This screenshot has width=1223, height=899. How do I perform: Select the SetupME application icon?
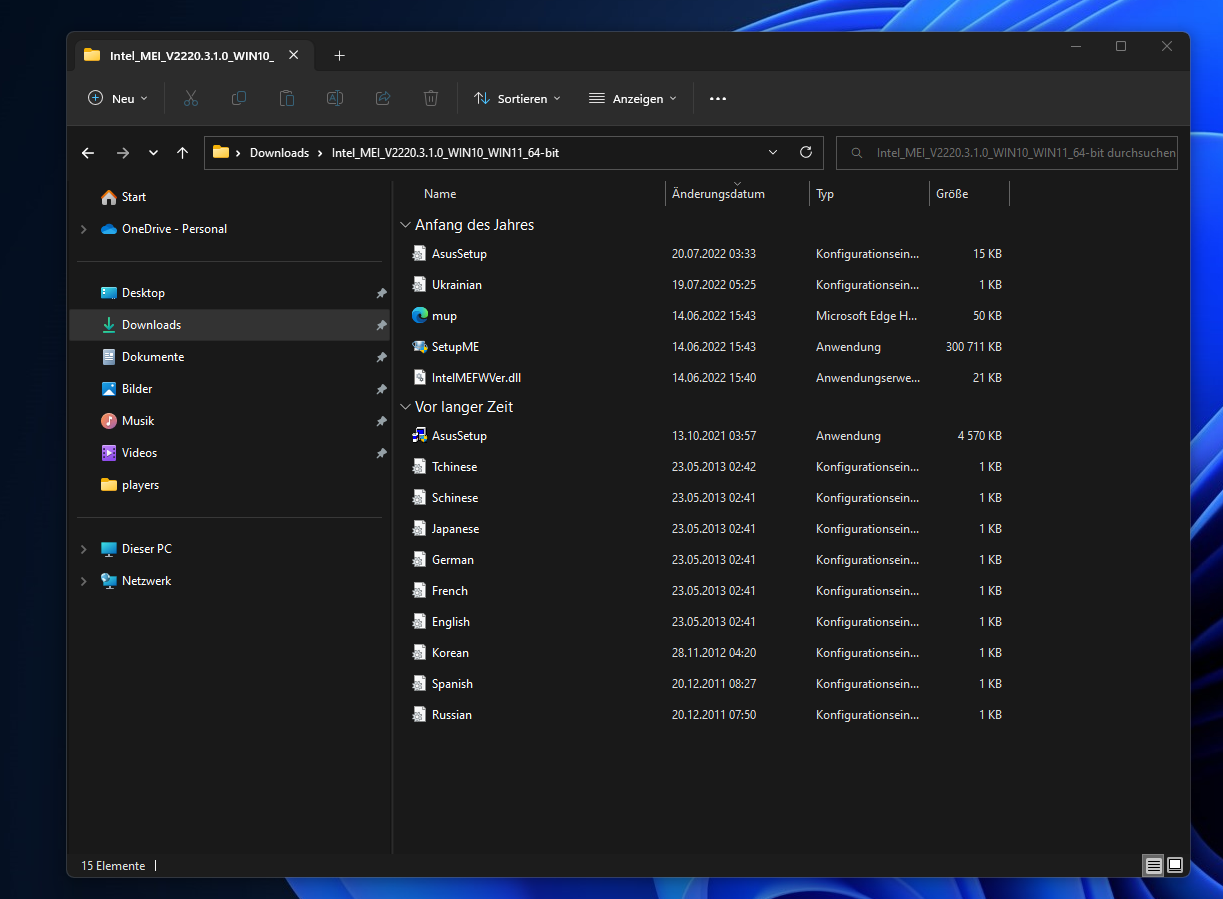pos(420,346)
